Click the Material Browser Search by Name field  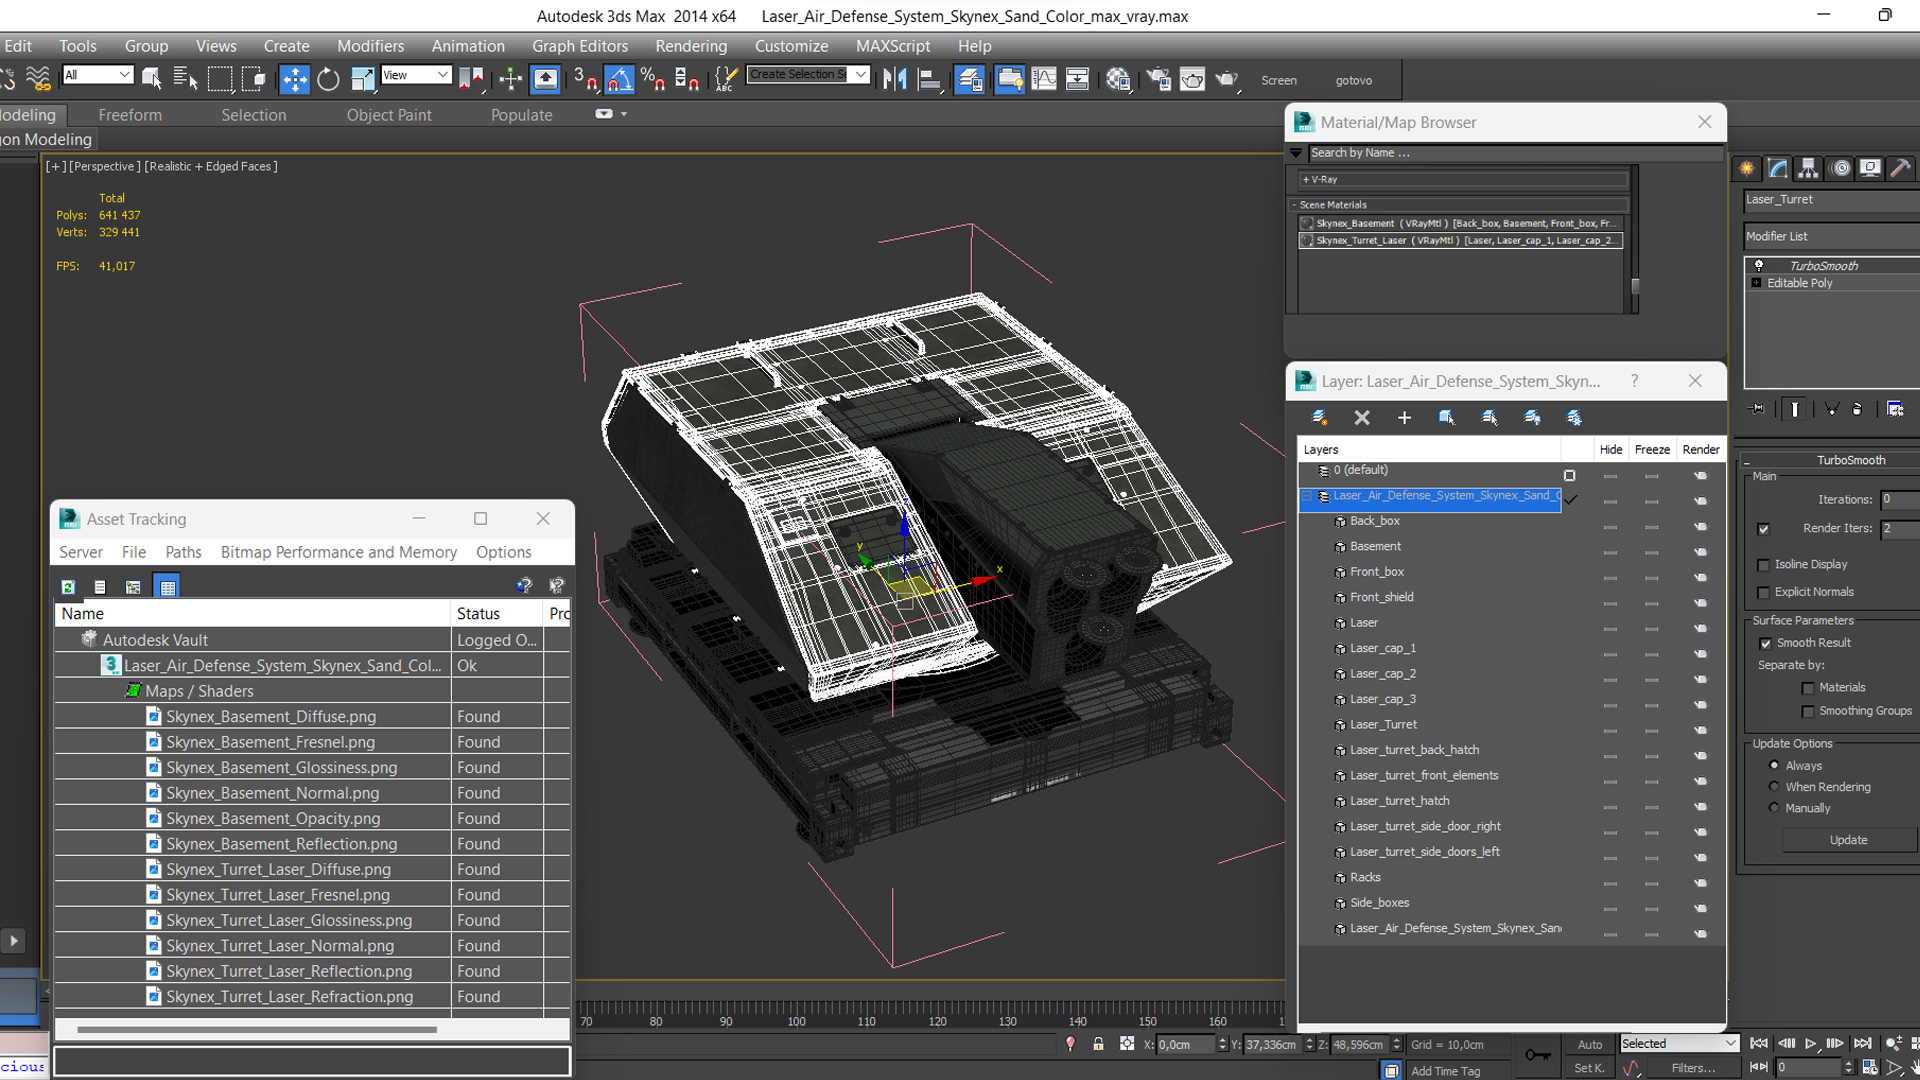(x=1515, y=153)
